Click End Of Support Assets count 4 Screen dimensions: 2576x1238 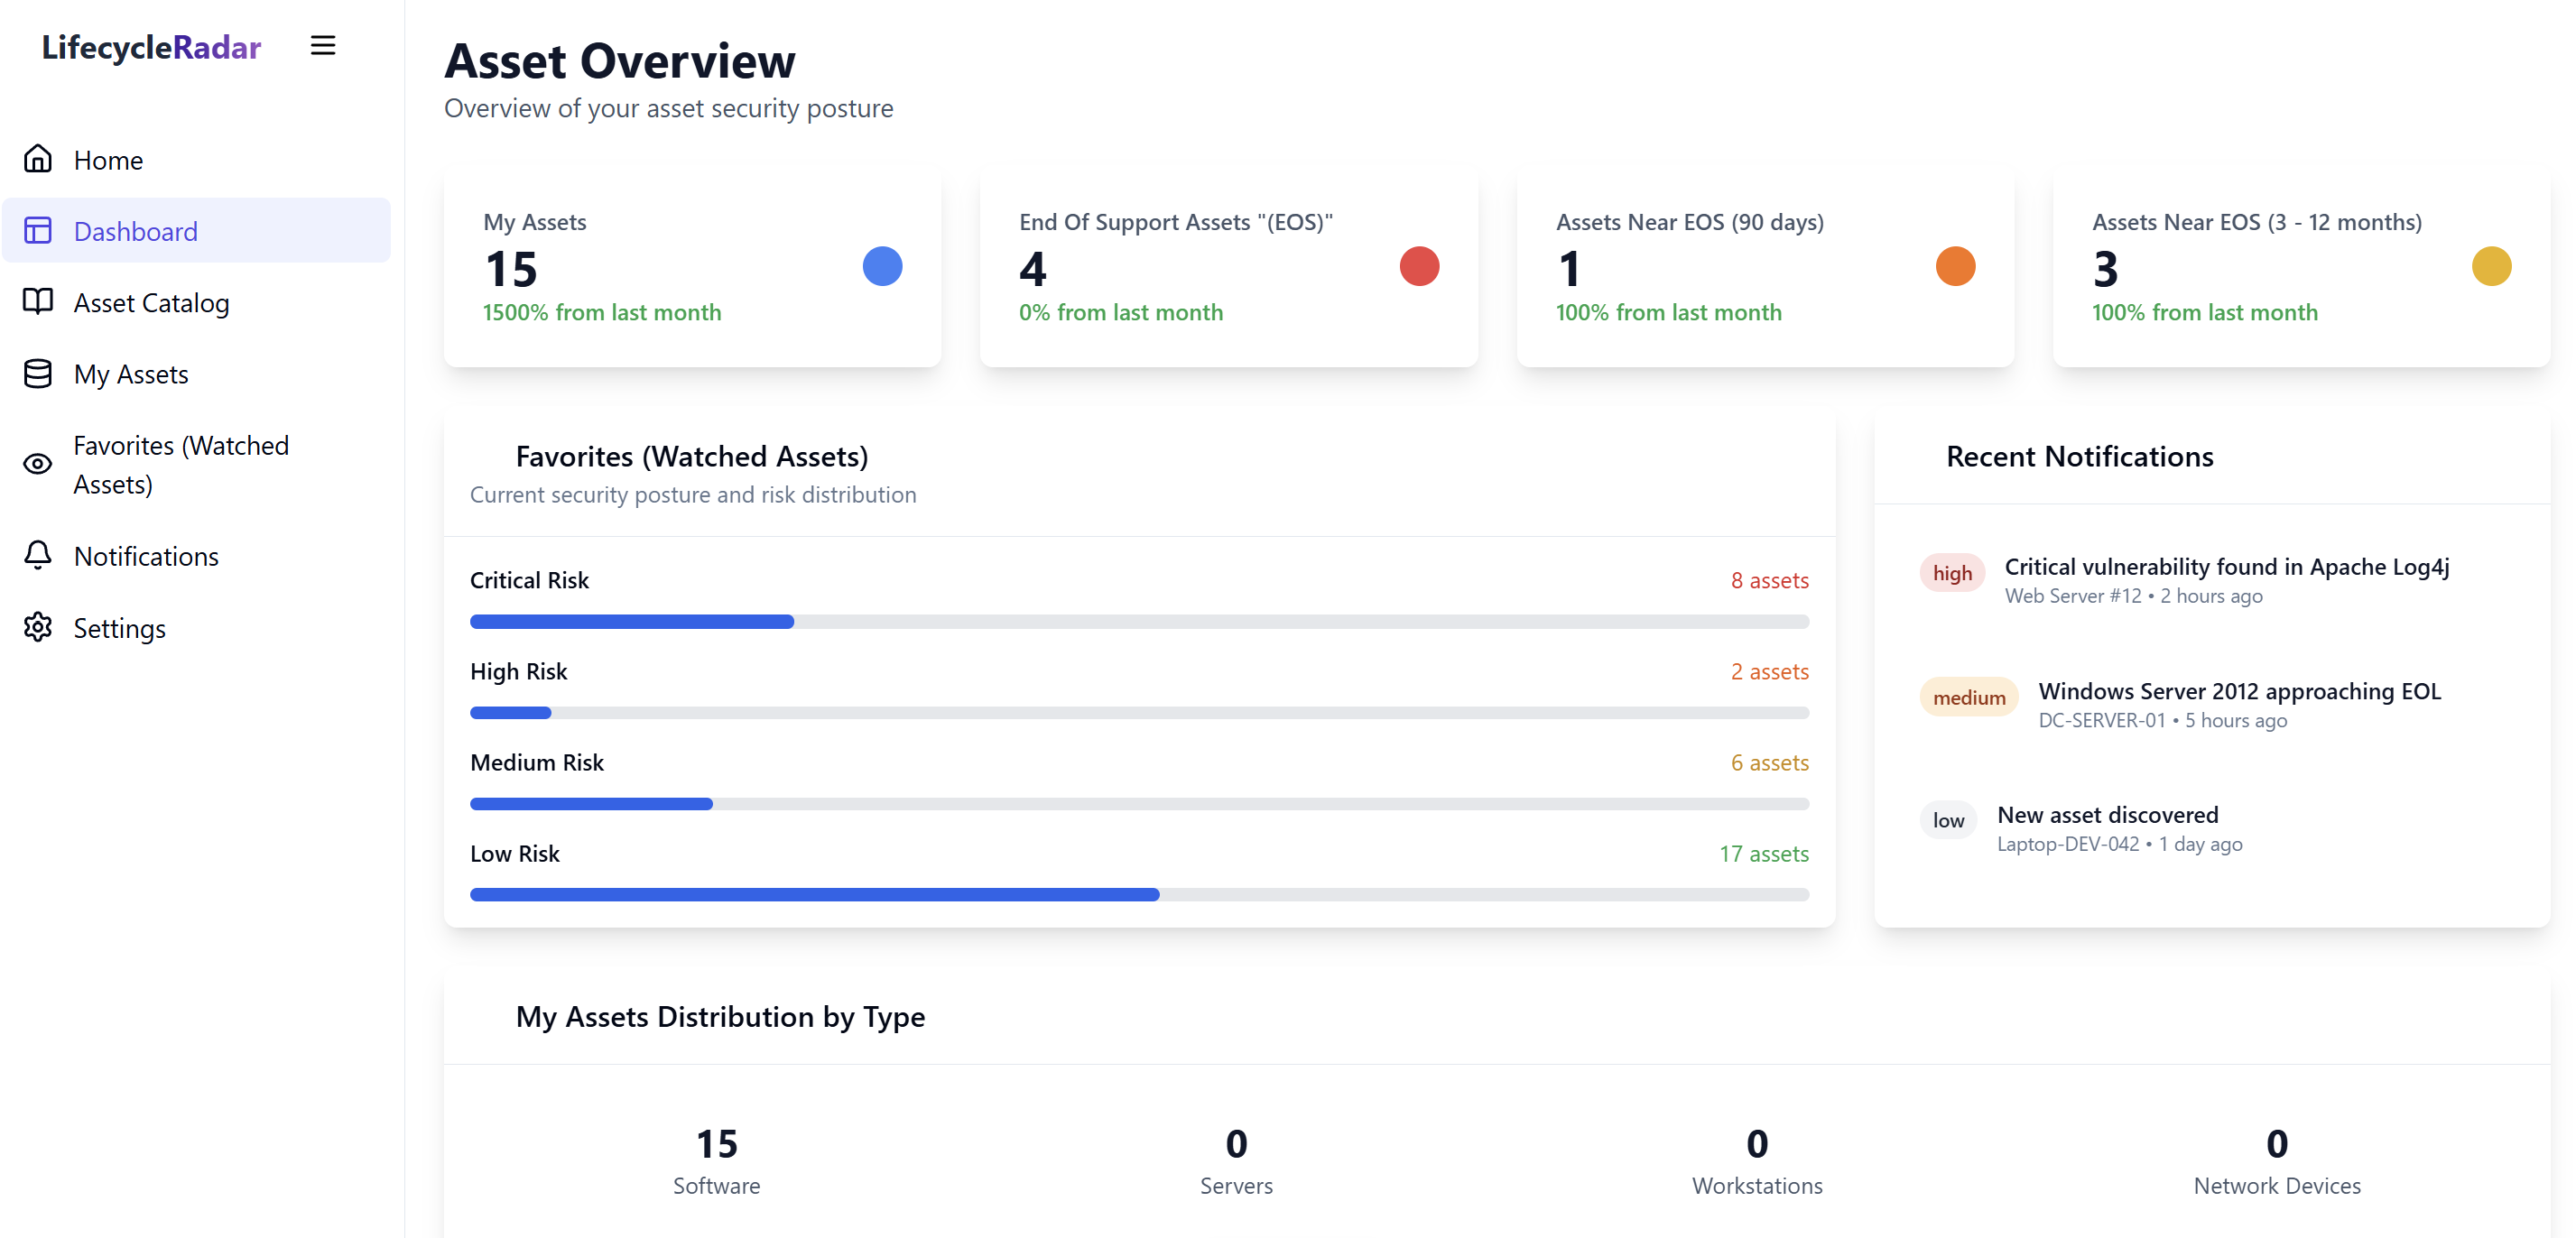point(1032,268)
